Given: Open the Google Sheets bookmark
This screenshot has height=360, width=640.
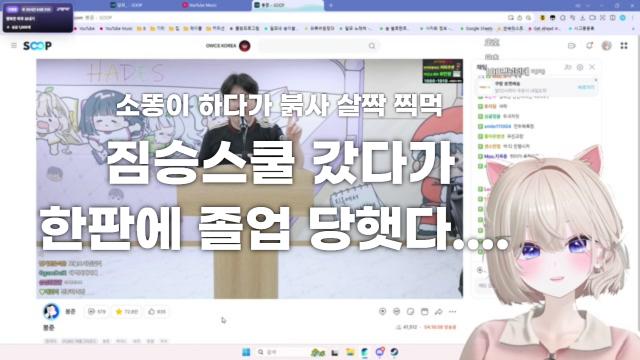Looking at the screenshot, I should (x=476, y=29).
